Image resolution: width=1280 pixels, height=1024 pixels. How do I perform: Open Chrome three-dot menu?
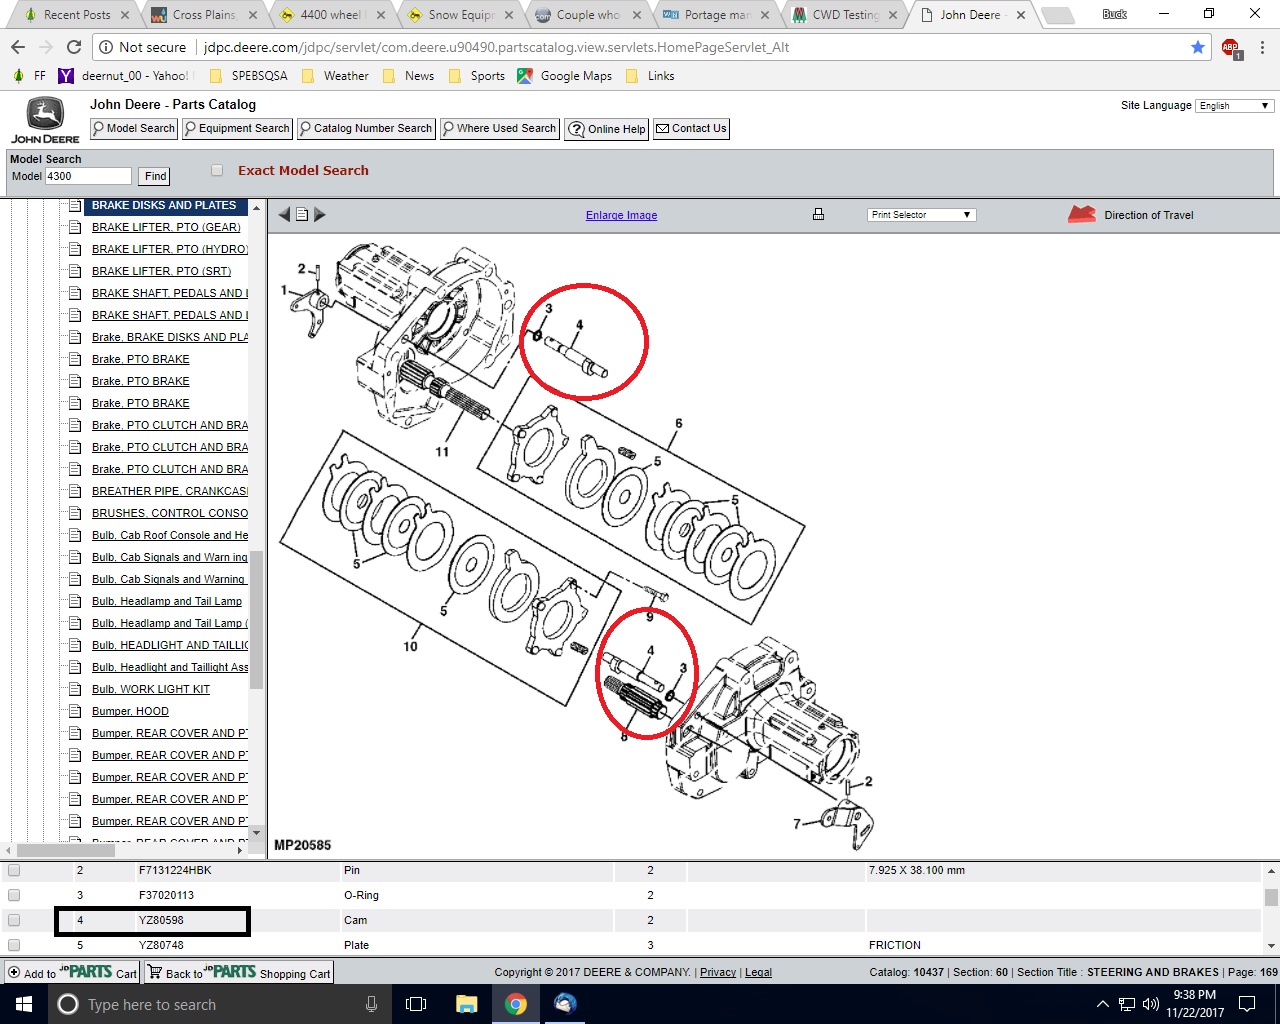[1262, 47]
